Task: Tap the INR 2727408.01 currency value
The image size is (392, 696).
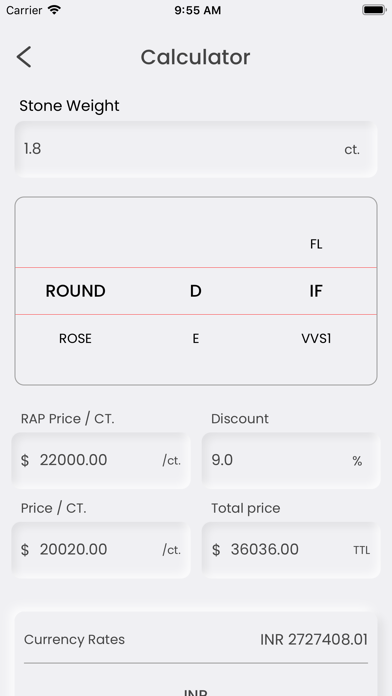Action: (x=314, y=640)
